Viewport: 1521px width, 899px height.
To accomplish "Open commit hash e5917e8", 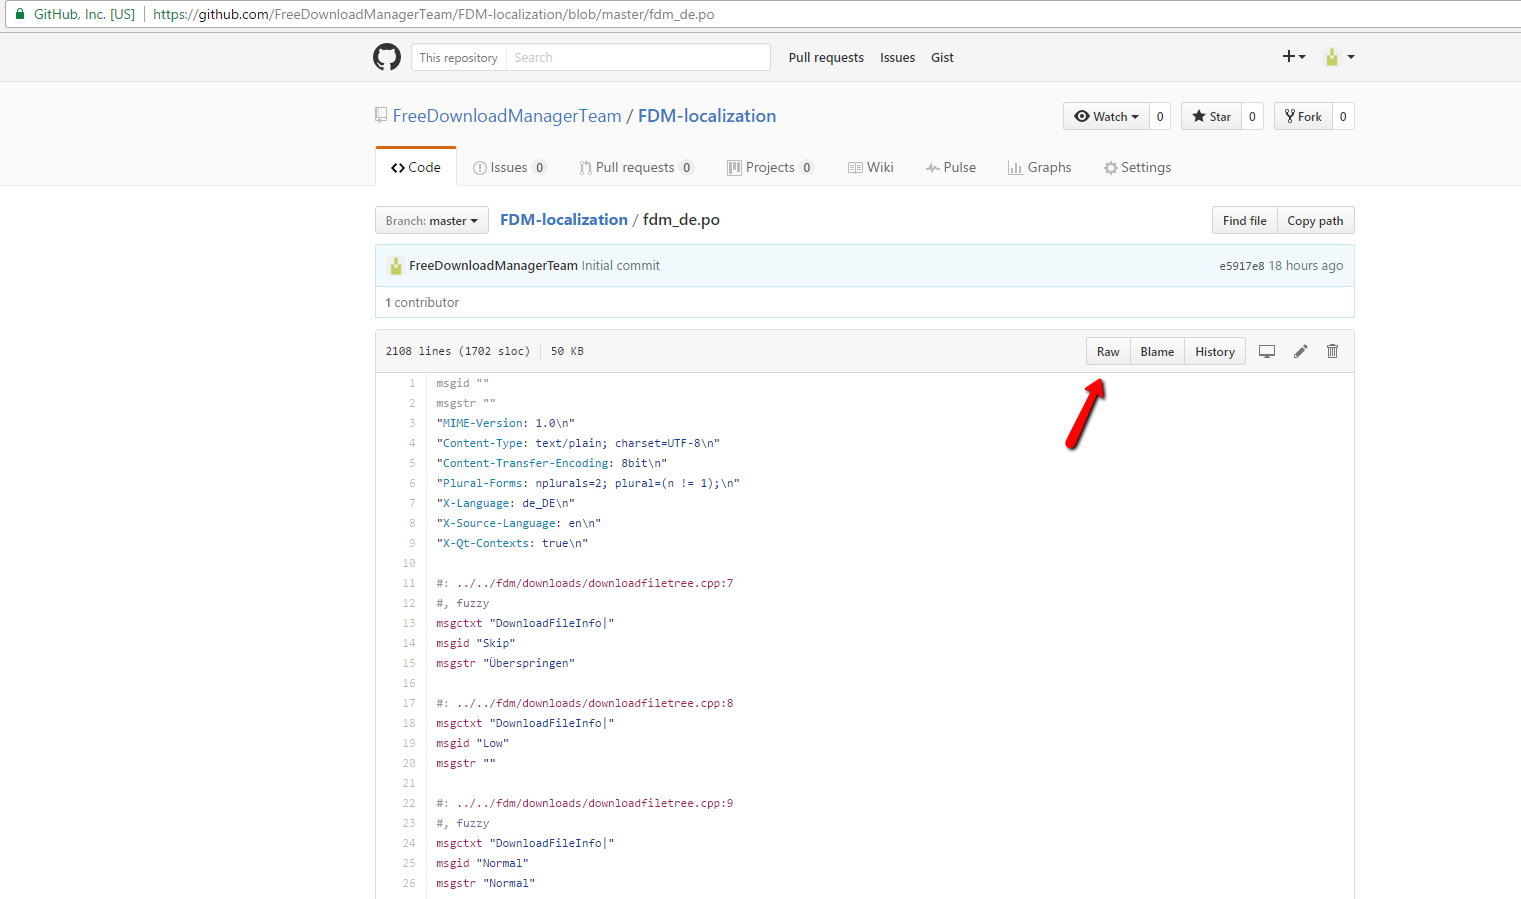I will pos(1241,266).
